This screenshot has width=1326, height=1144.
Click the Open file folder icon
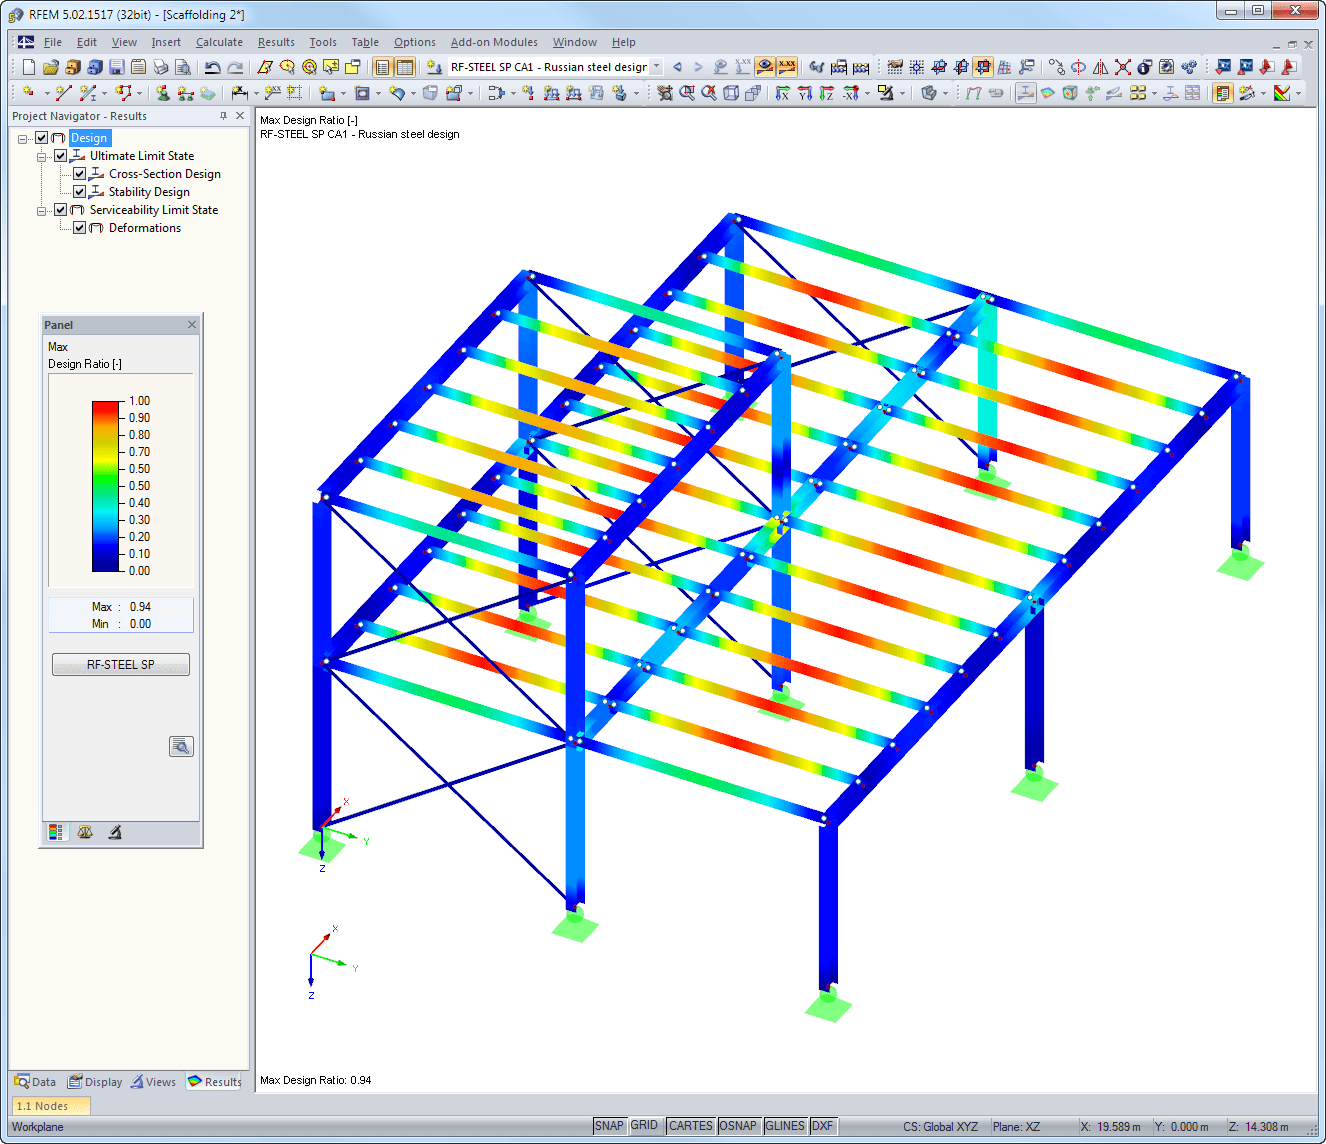(x=50, y=67)
